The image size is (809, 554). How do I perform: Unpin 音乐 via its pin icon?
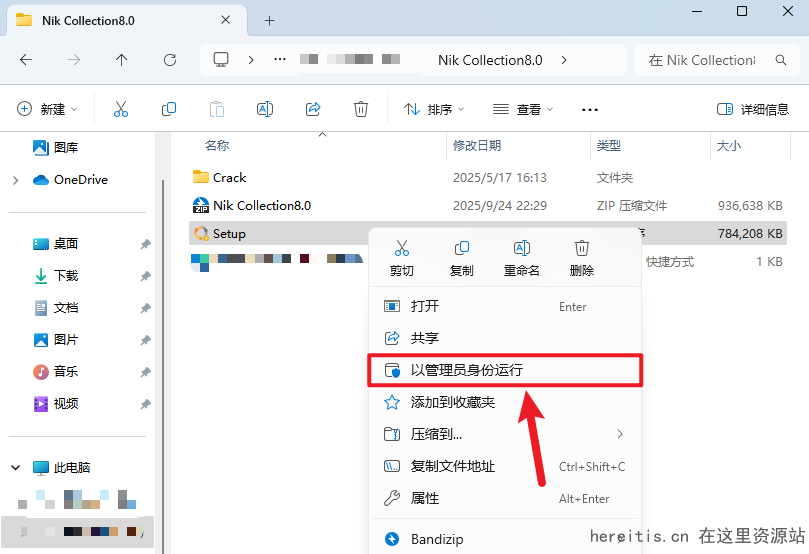145,372
